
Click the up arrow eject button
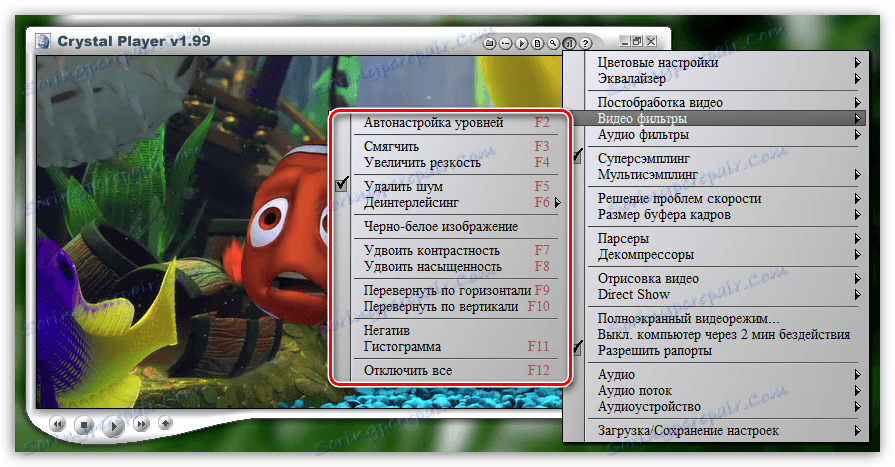point(166,423)
